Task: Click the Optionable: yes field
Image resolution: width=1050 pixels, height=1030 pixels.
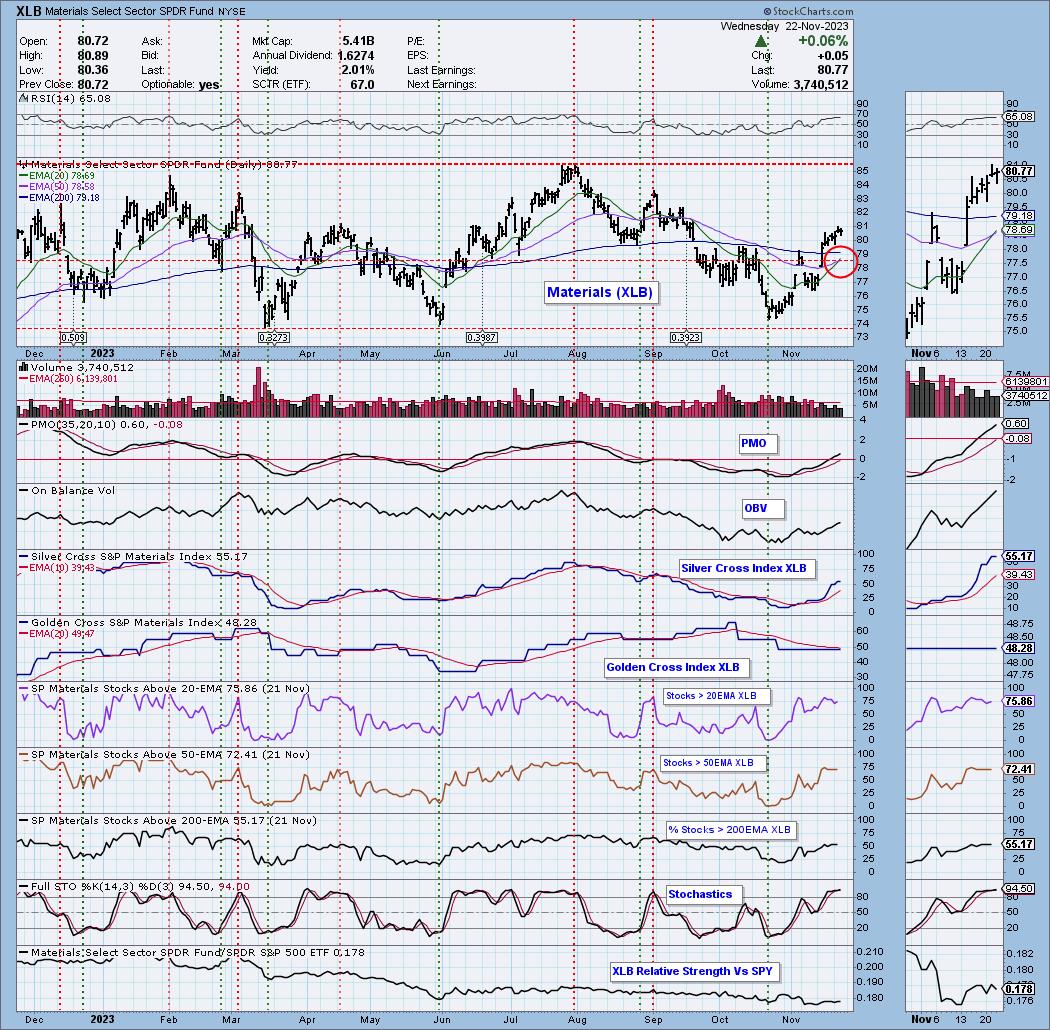Action: (x=180, y=84)
